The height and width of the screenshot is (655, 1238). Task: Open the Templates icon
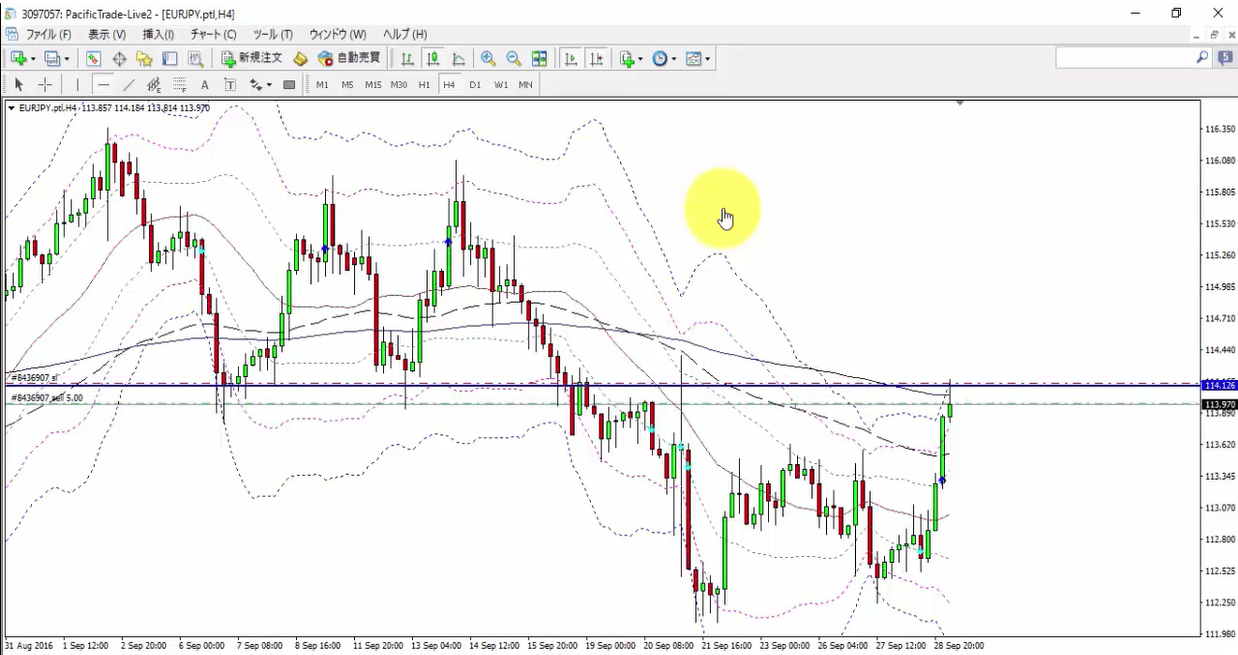click(694, 59)
